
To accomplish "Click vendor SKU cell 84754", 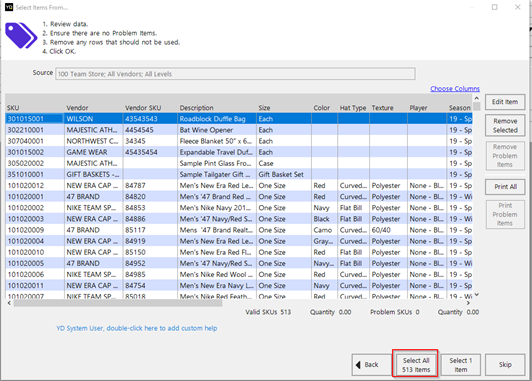I will click(150, 286).
